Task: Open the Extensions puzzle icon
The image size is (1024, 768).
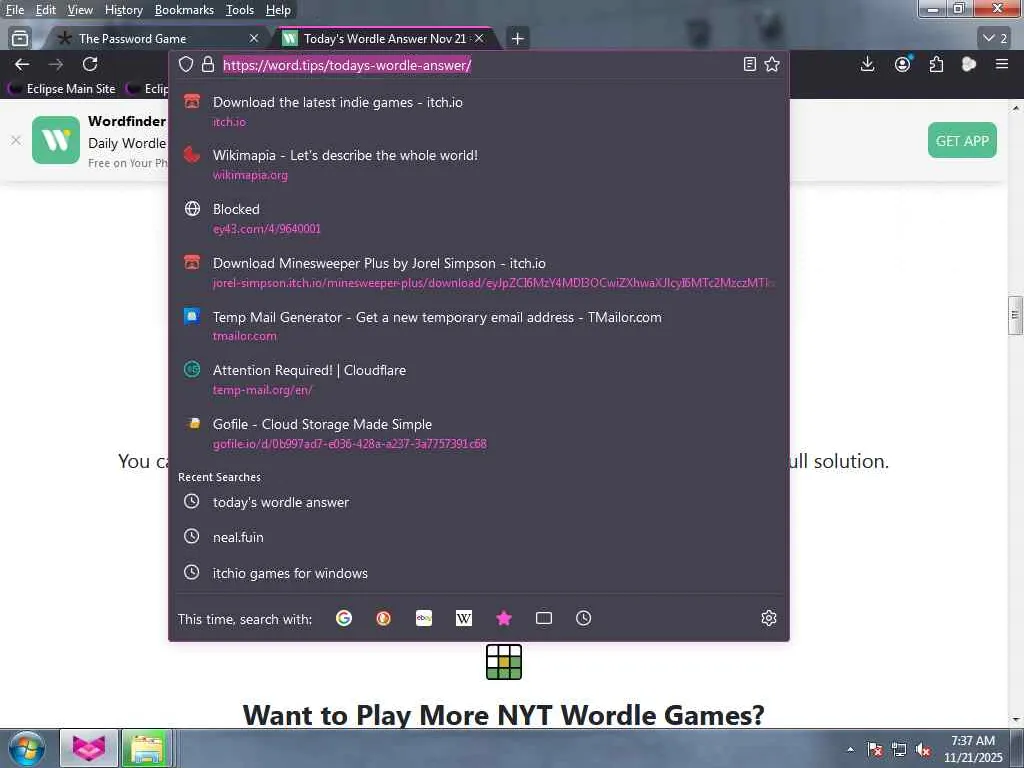Action: point(936,64)
